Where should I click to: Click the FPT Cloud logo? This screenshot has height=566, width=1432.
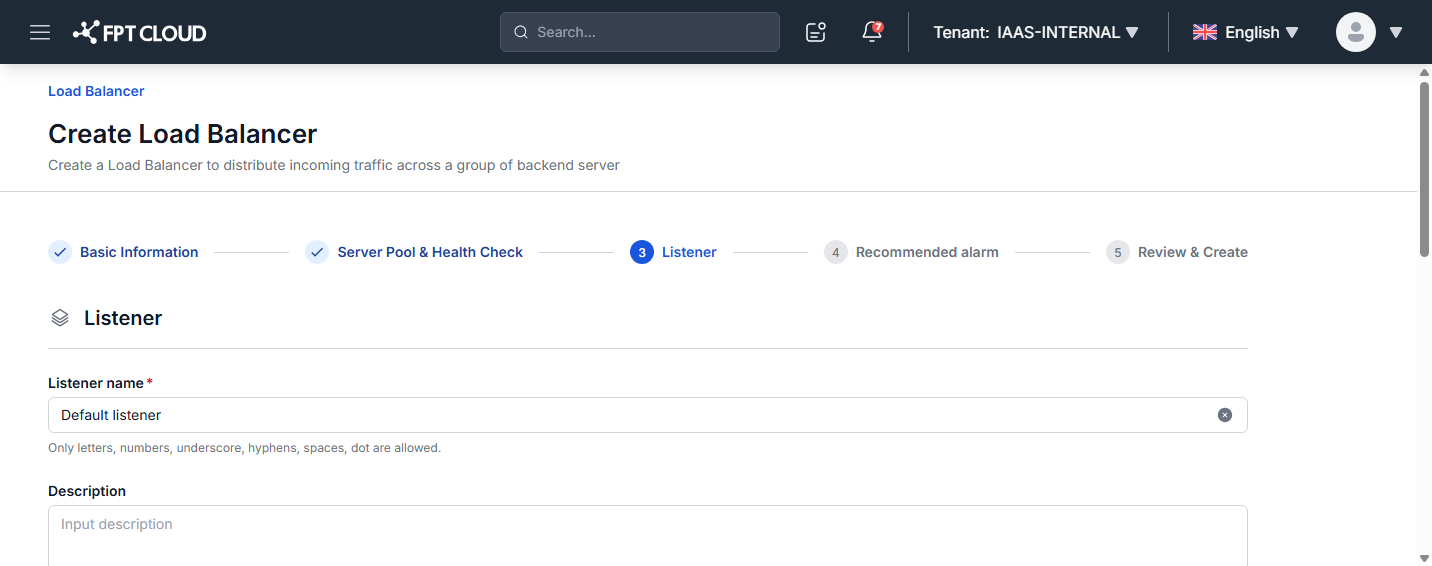140,32
